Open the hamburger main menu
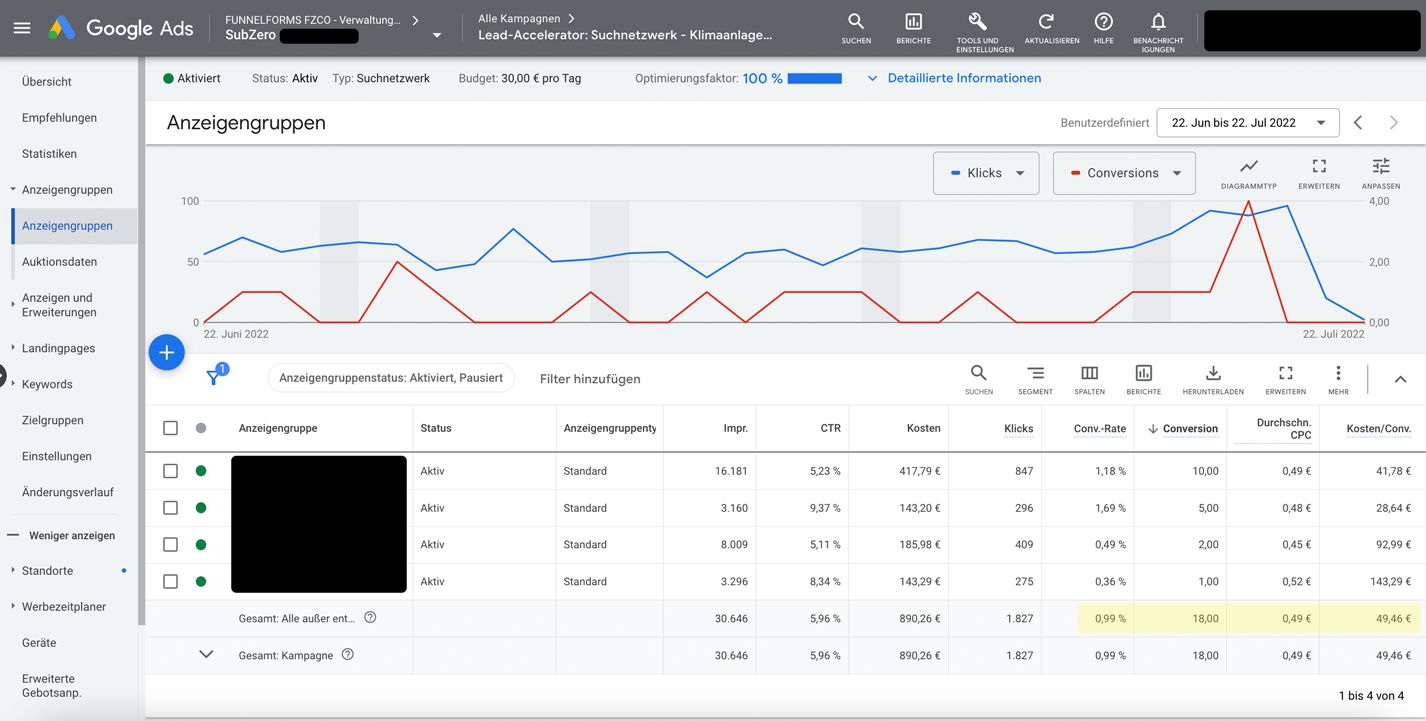The height and width of the screenshot is (721, 1426). 22,28
